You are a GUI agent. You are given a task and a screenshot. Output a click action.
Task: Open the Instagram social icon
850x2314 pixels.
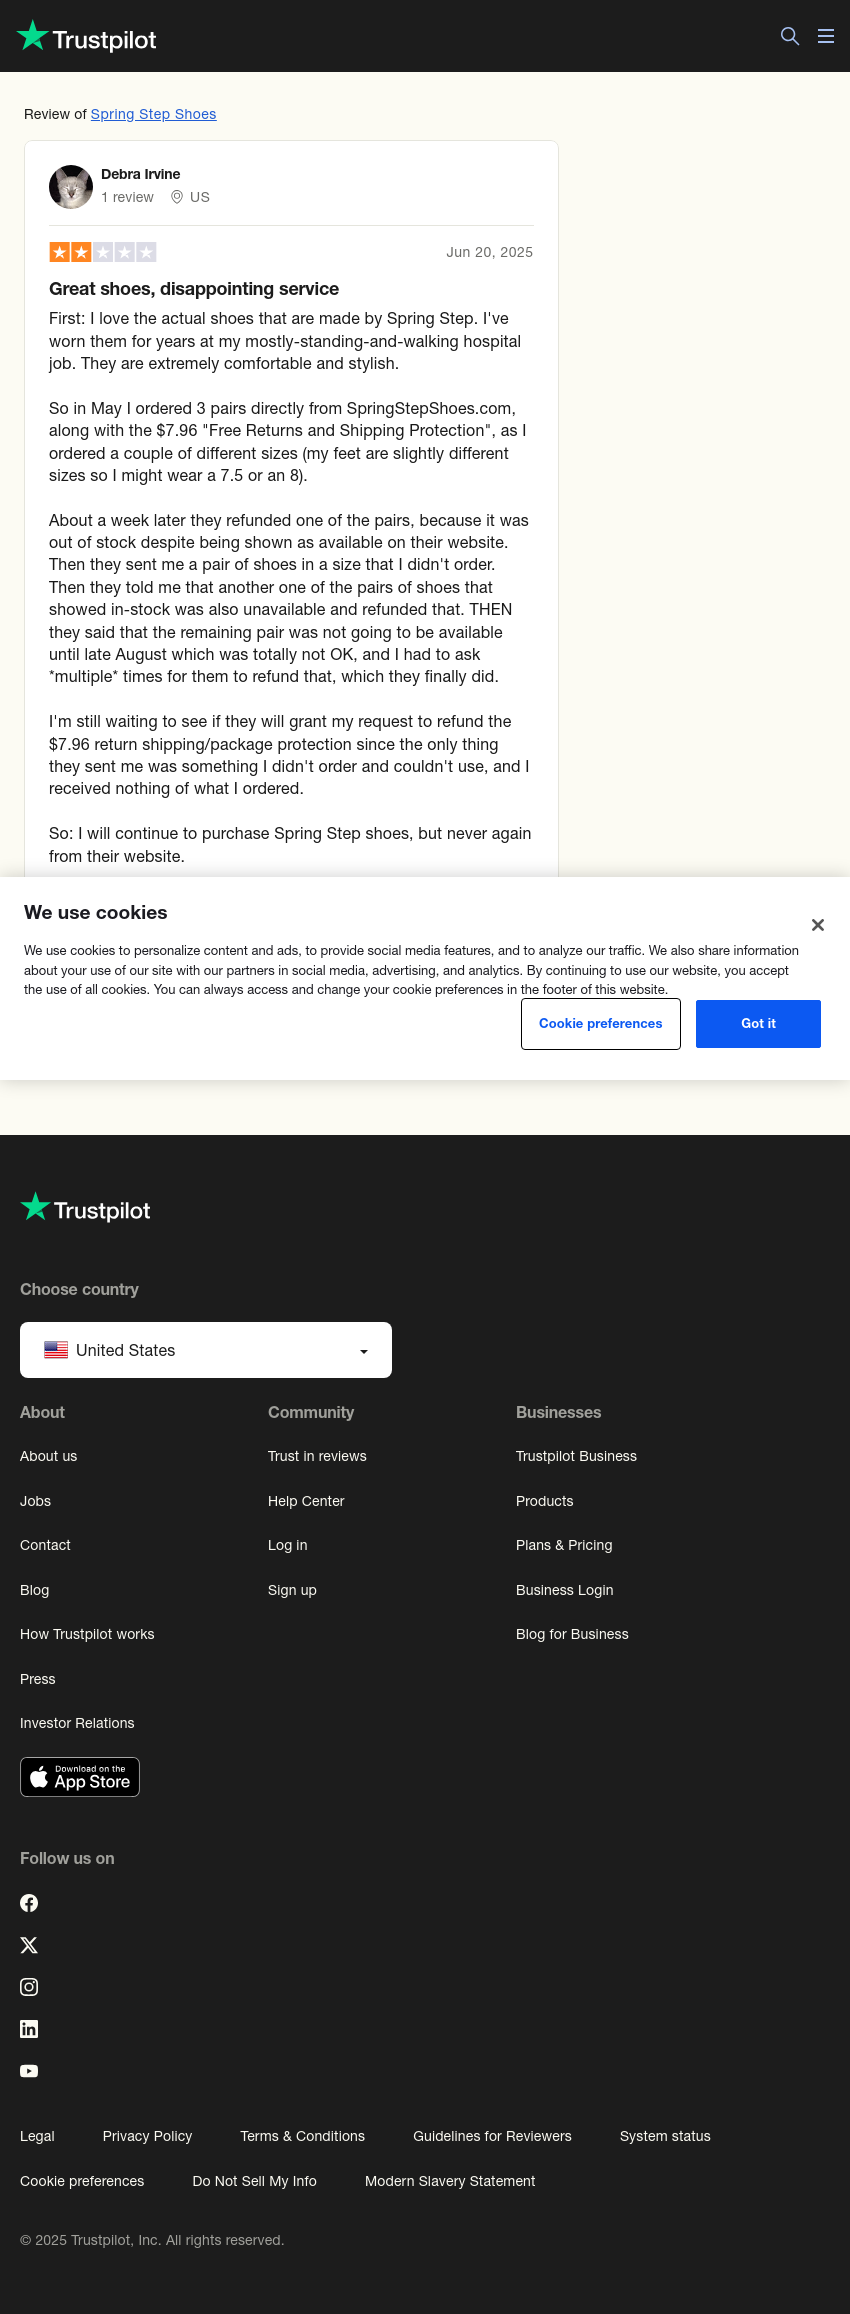(x=29, y=1987)
